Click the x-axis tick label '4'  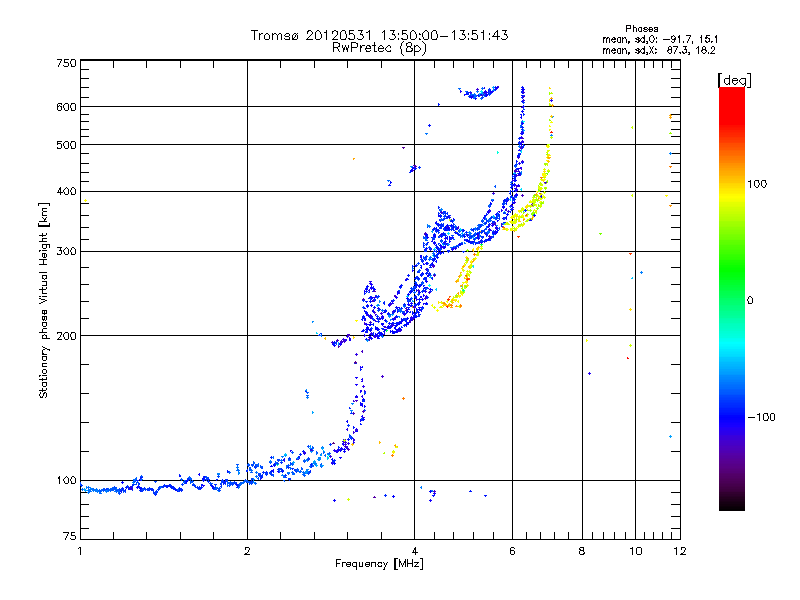[x=414, y=551]
